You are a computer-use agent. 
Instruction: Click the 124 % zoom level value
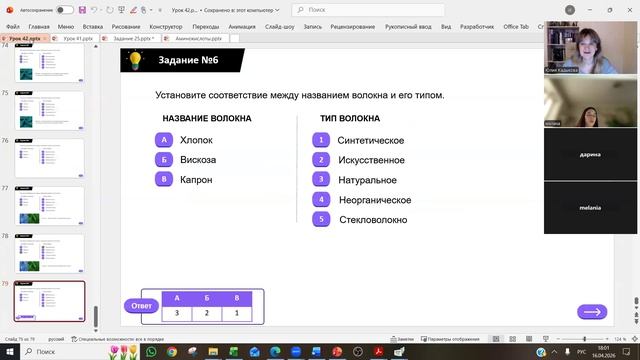click(x=620, y=339)
